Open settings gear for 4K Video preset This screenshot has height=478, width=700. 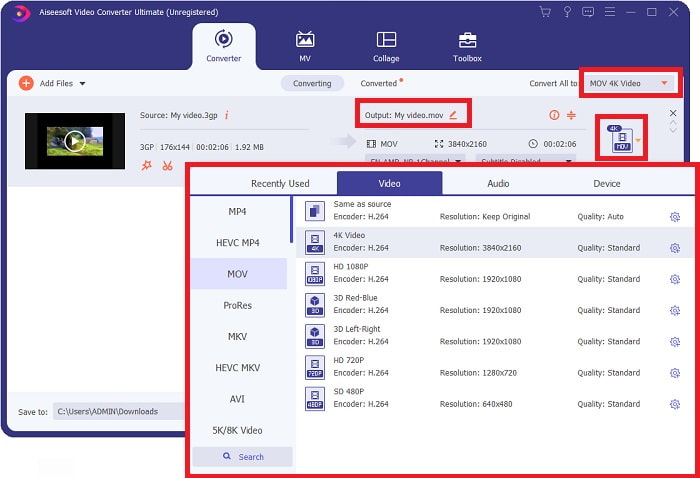pos(675,248)
